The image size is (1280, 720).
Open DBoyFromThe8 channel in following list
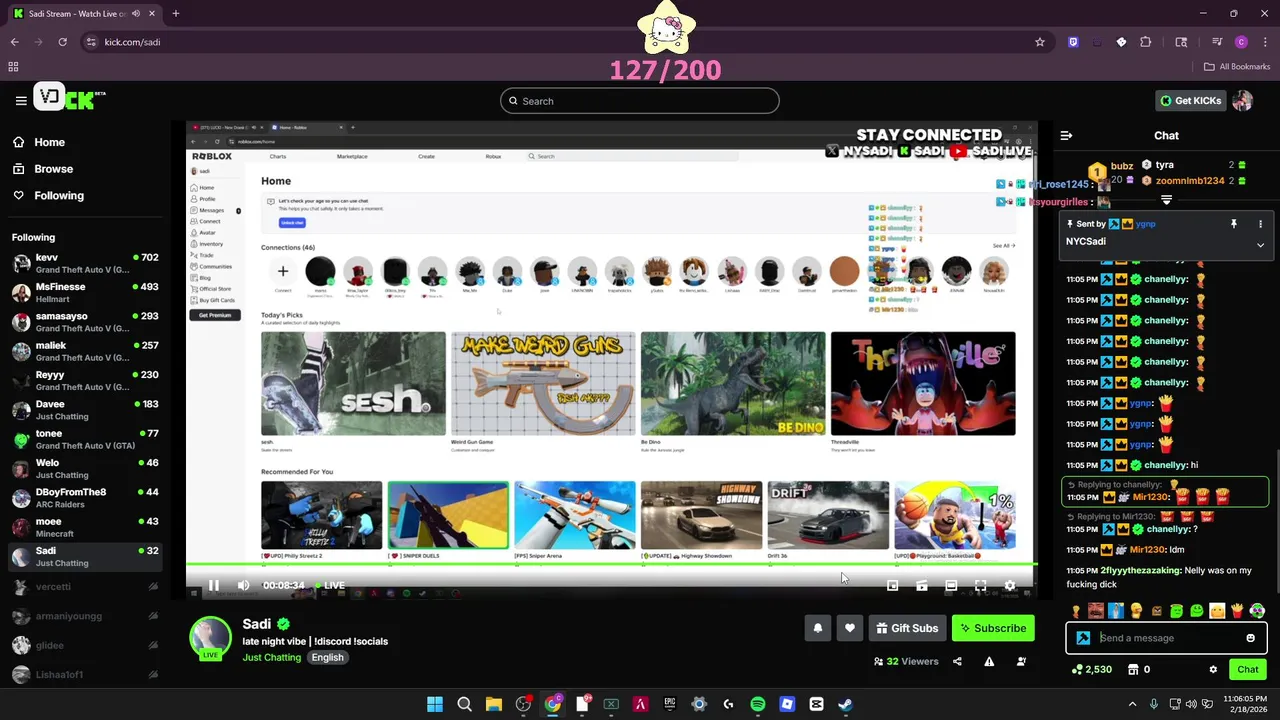(85, 498)
